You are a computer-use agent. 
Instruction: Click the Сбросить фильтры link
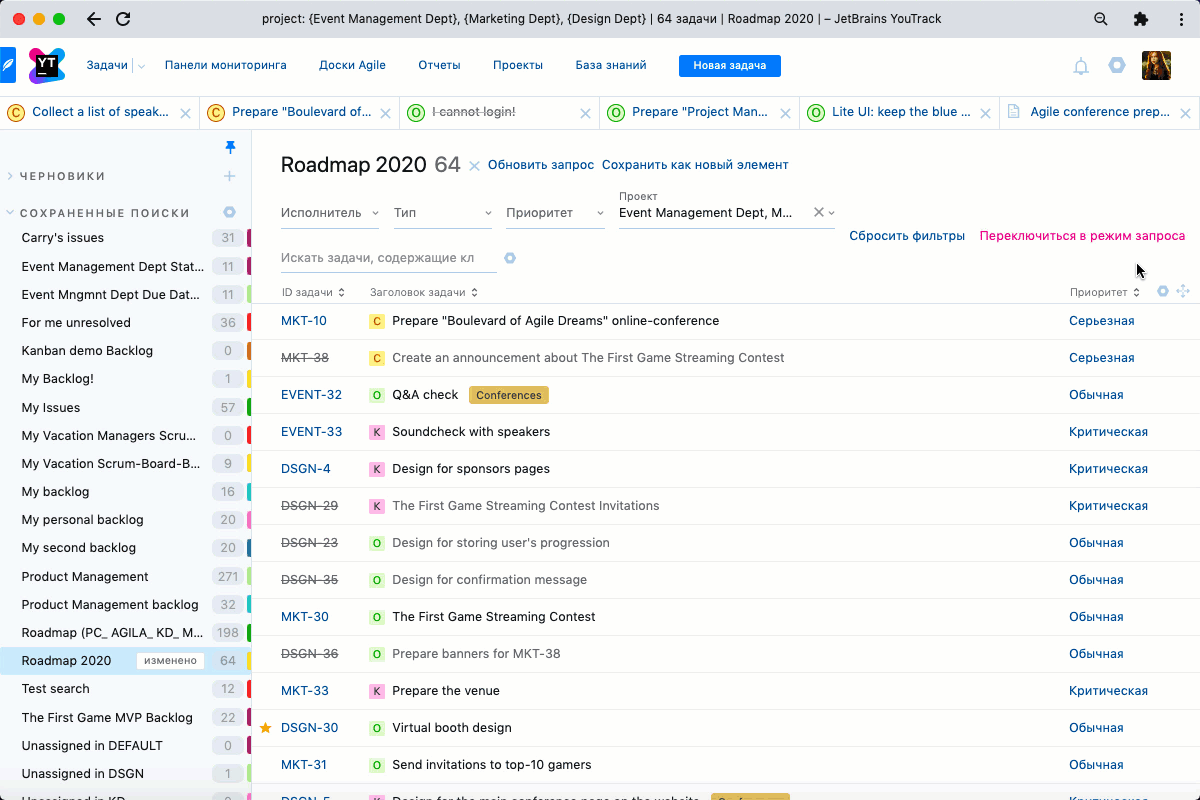pyautogui.click(x=906, y=235)
